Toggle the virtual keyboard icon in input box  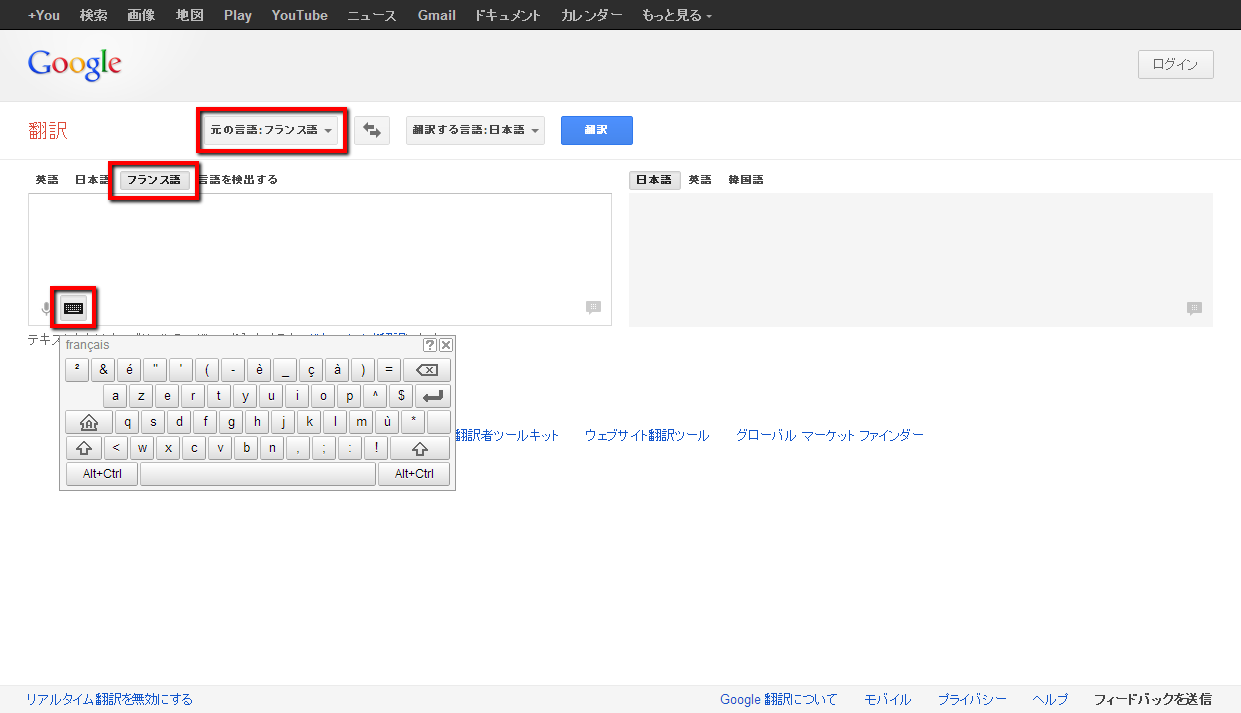[x=74, y=308]
